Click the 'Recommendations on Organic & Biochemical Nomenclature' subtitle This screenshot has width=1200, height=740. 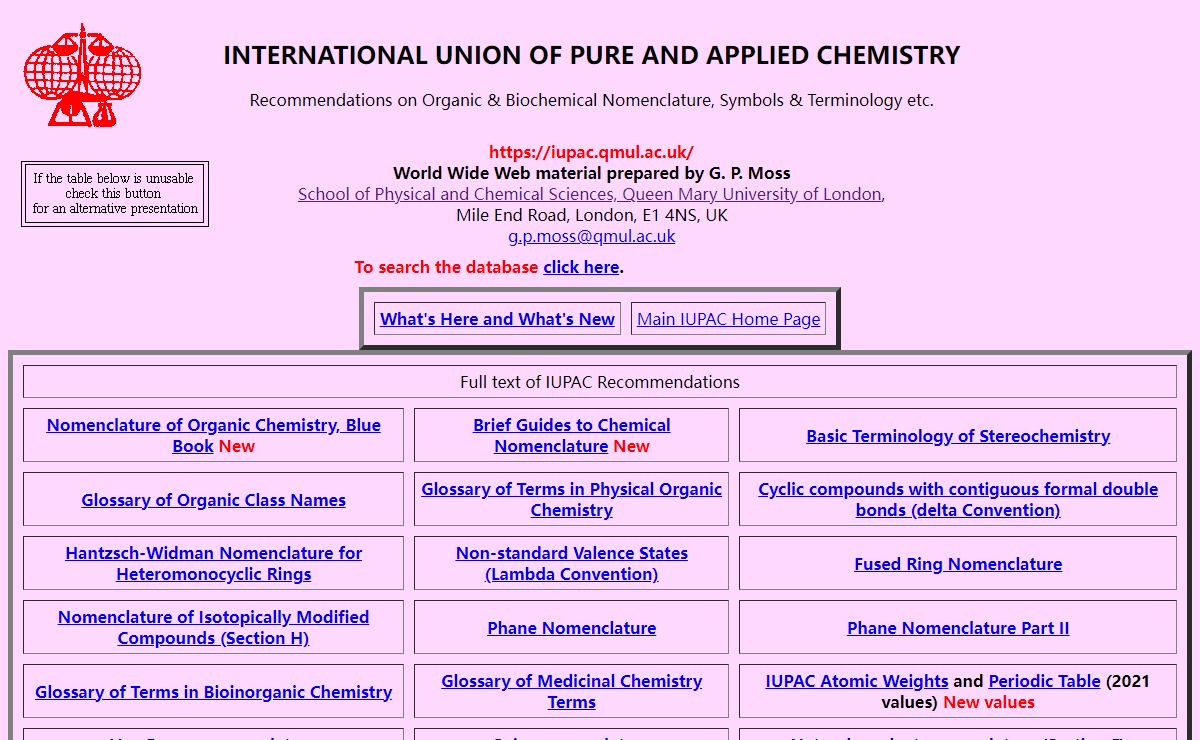coord(591,100)
